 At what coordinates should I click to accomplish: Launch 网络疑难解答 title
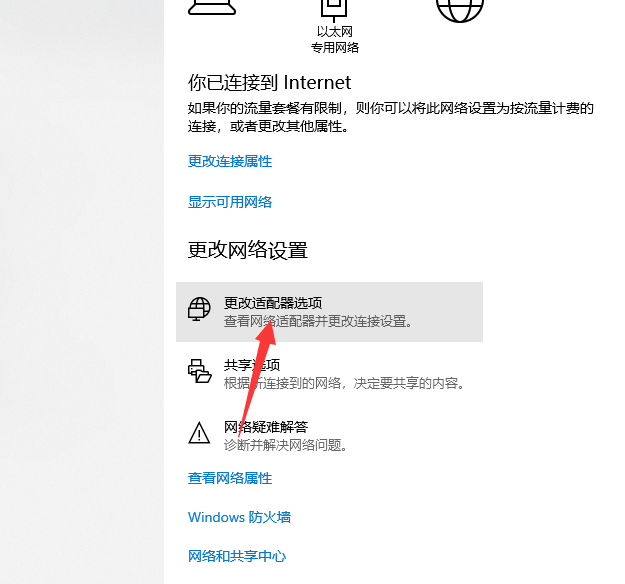(266, 427)
